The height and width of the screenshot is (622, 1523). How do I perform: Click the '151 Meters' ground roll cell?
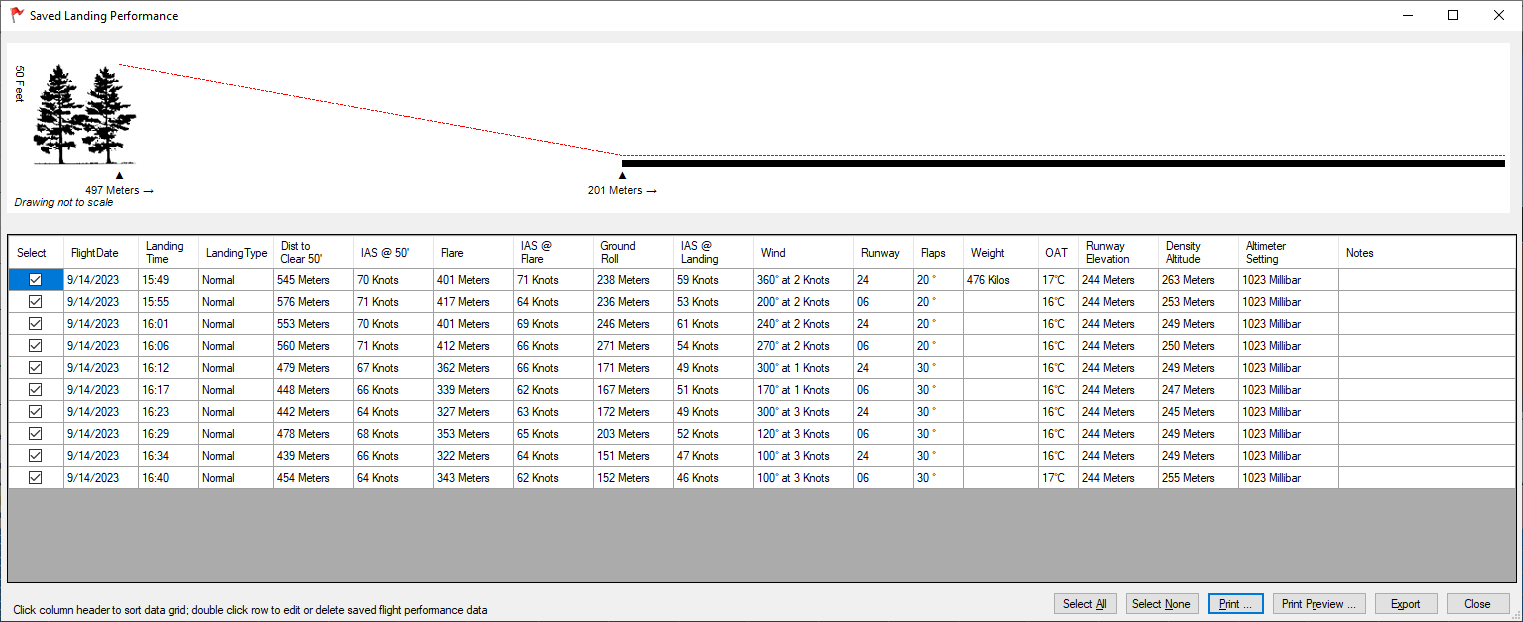(x=633, y=456)
